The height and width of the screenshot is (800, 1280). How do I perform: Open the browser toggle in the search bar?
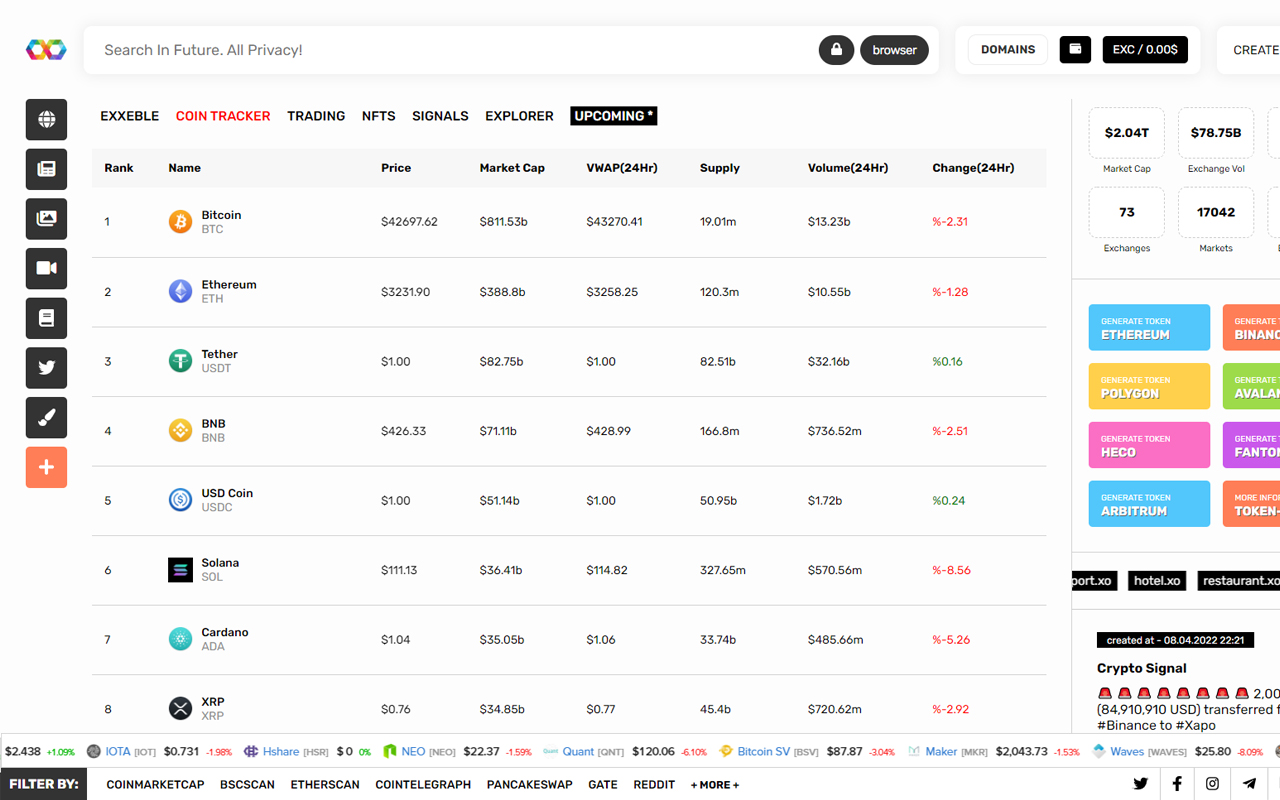(x=894, y=49)
